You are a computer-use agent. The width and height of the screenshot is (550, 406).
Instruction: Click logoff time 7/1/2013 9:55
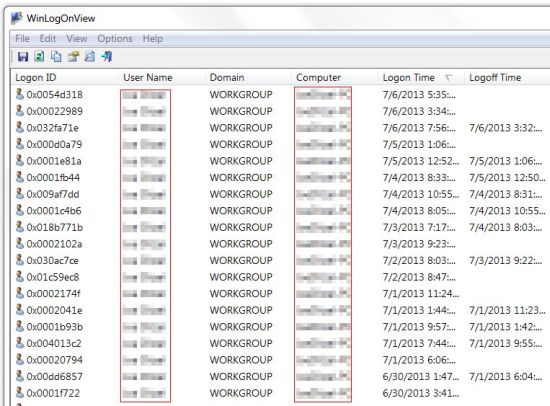point(506,343)
